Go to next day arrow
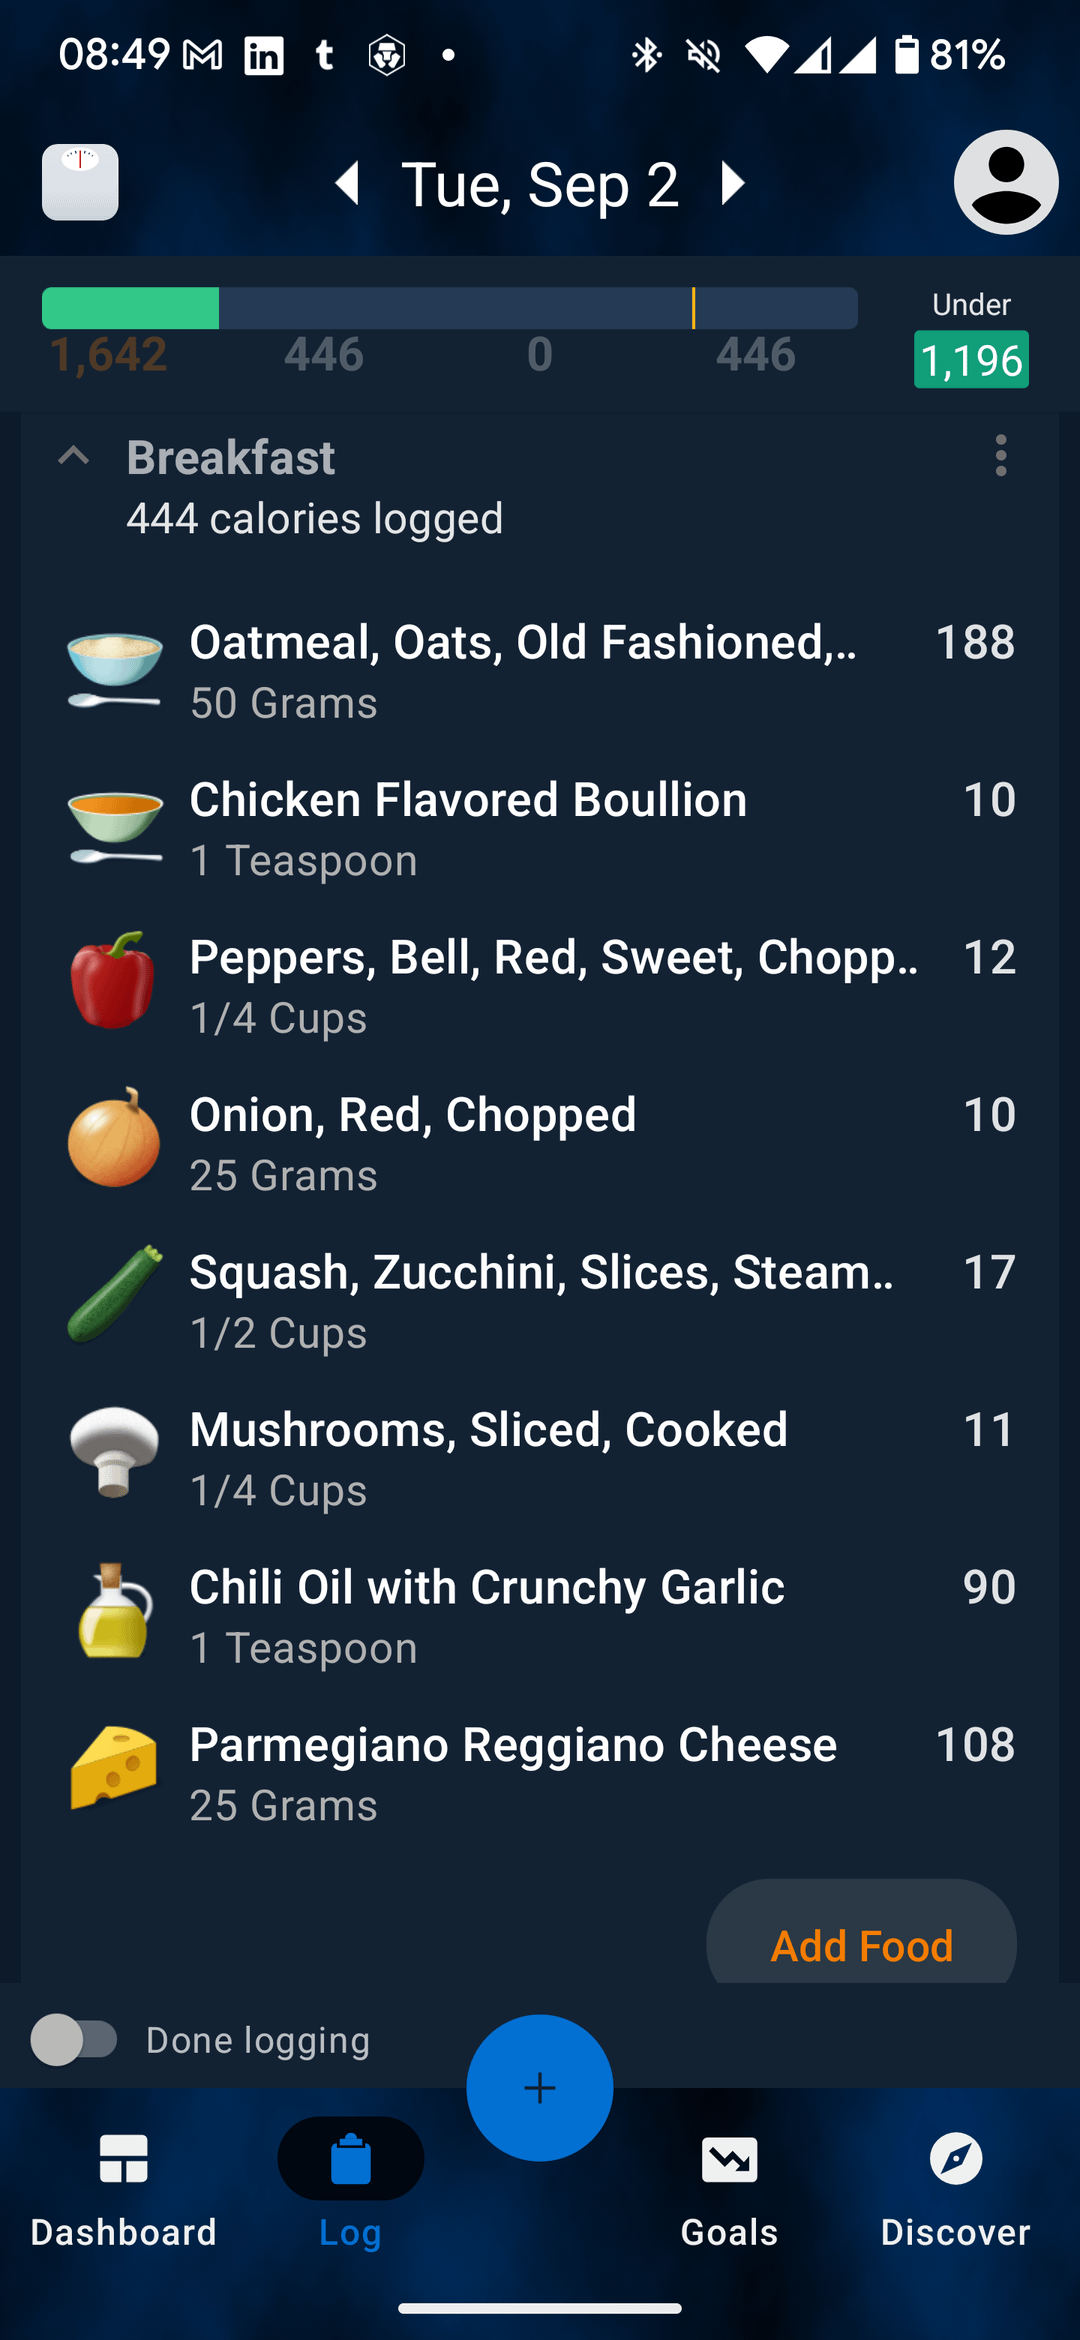The height and width of the screenshot is (2340, 1080). 733,183
